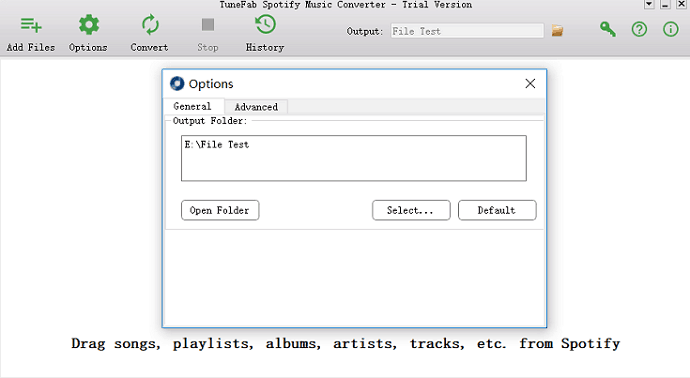This screenshot has height=378, width=690.
Task: Switch to the General tab
Action: 193,106
